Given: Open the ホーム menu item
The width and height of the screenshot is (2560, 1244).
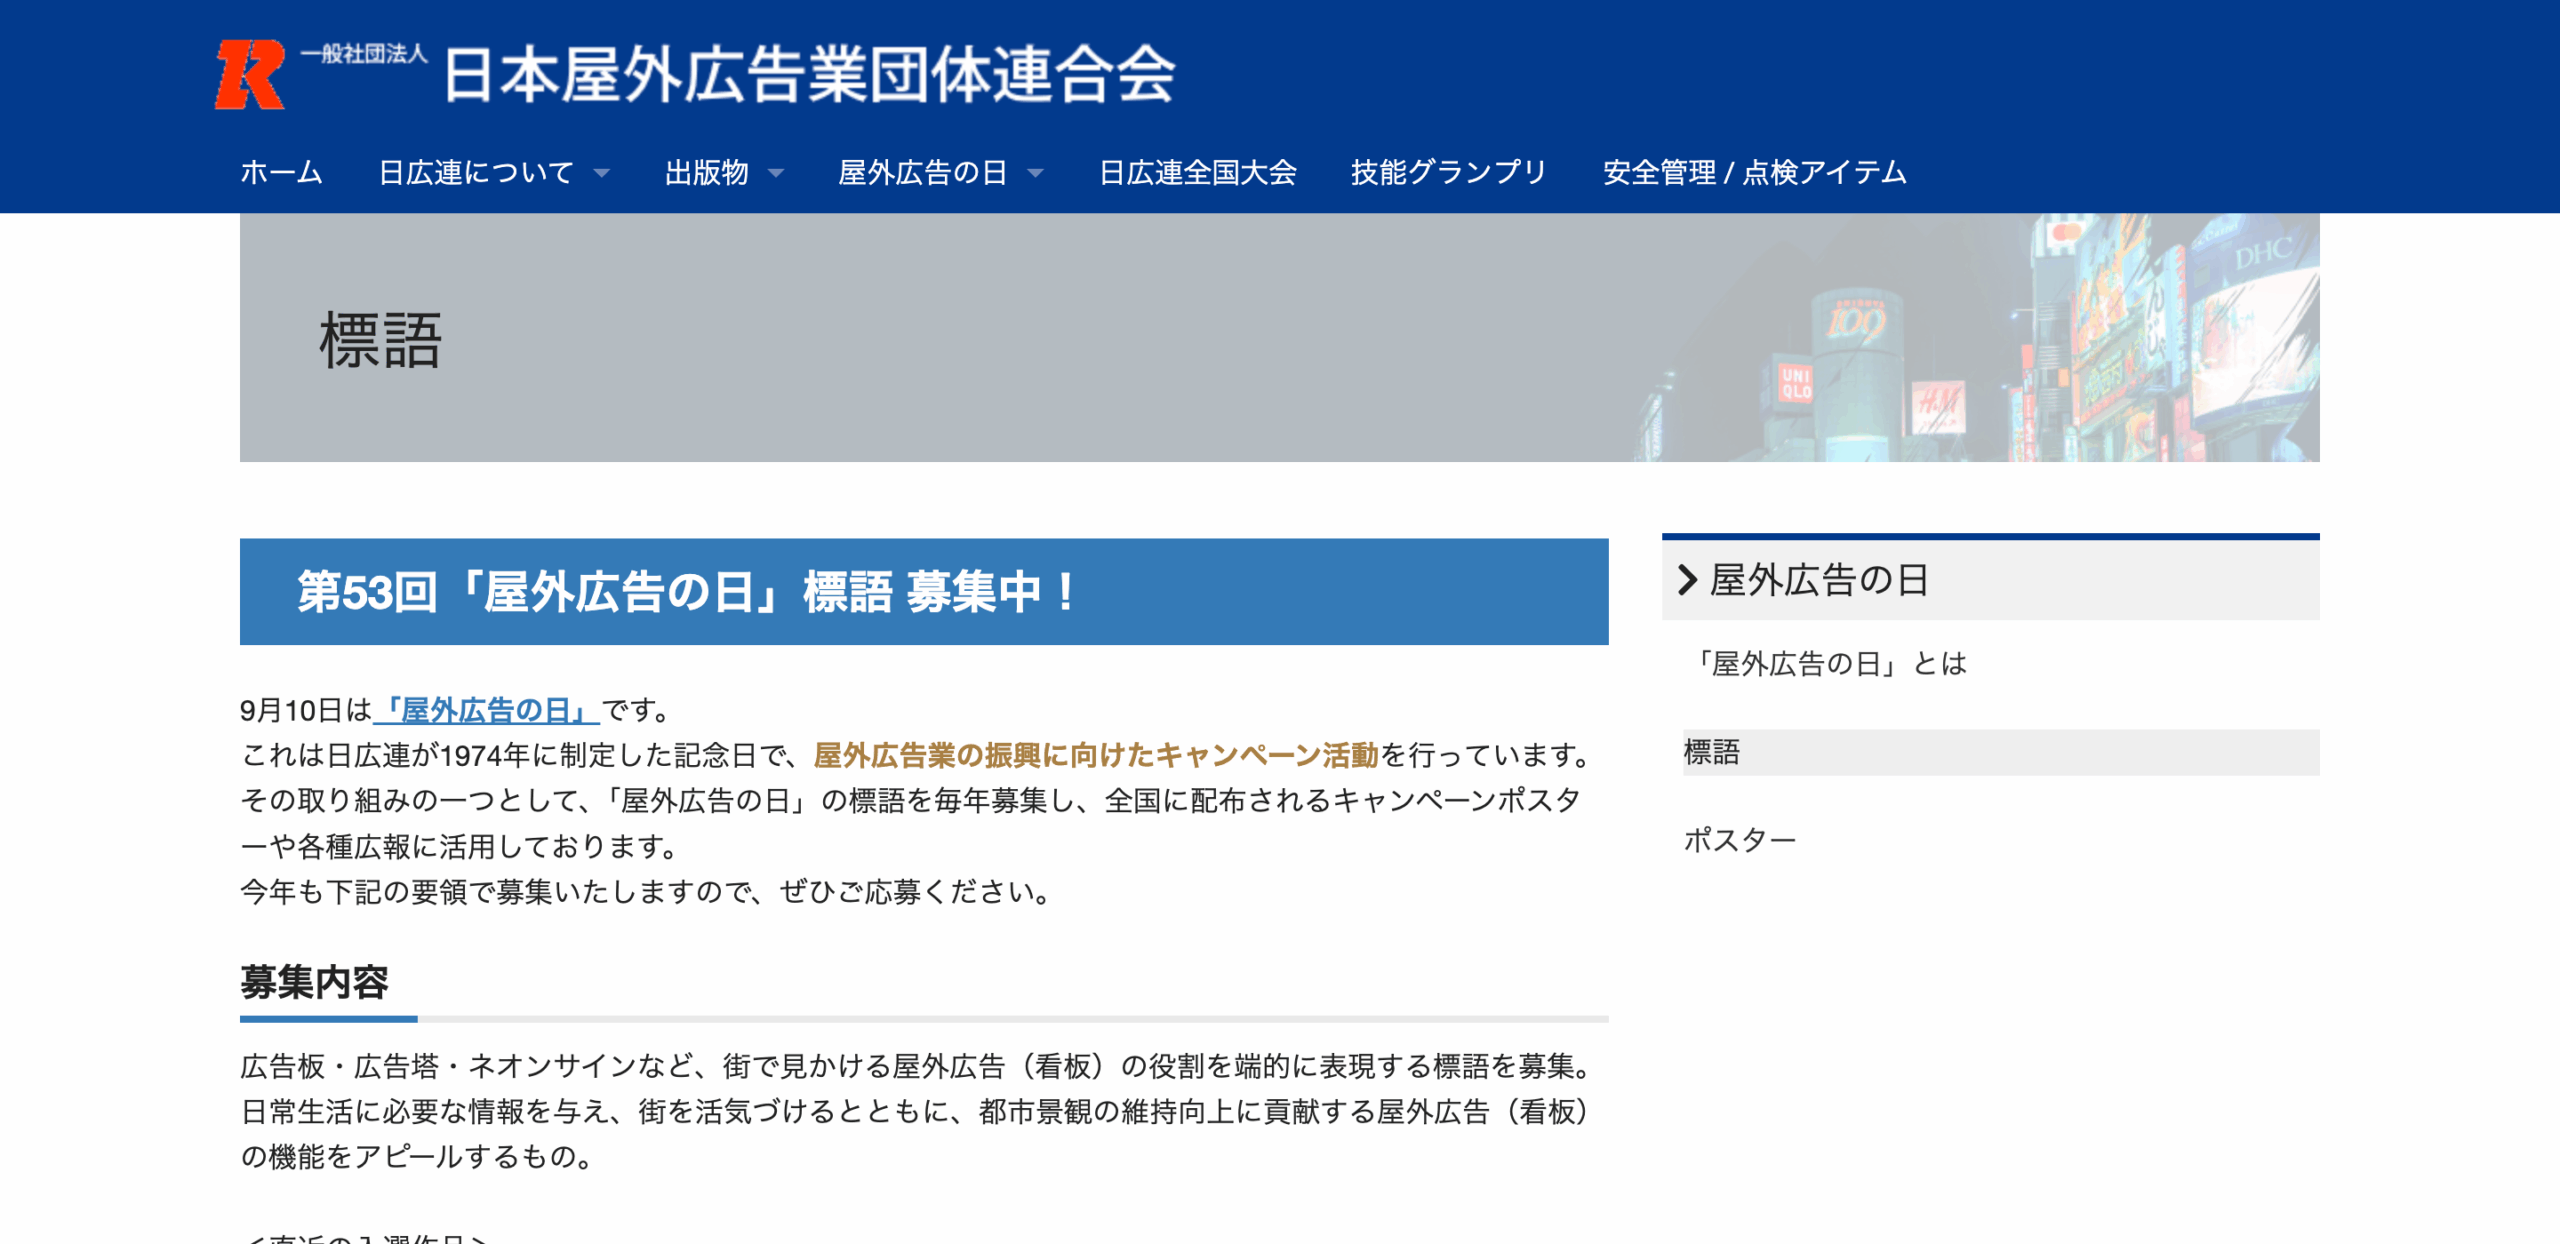Looking at the screenshot, I should [281, 173].
